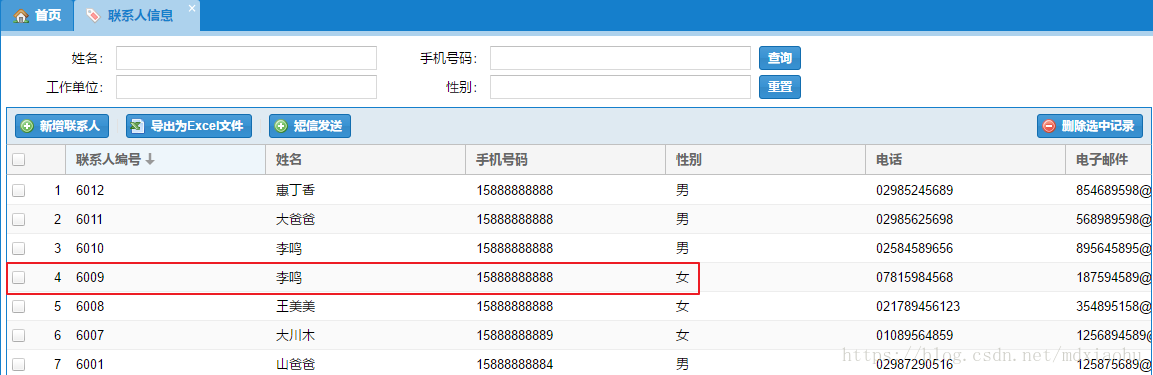The image size is (1153, 375).
Task: Check the row for contact 6011
Action: tap(19, 219)
